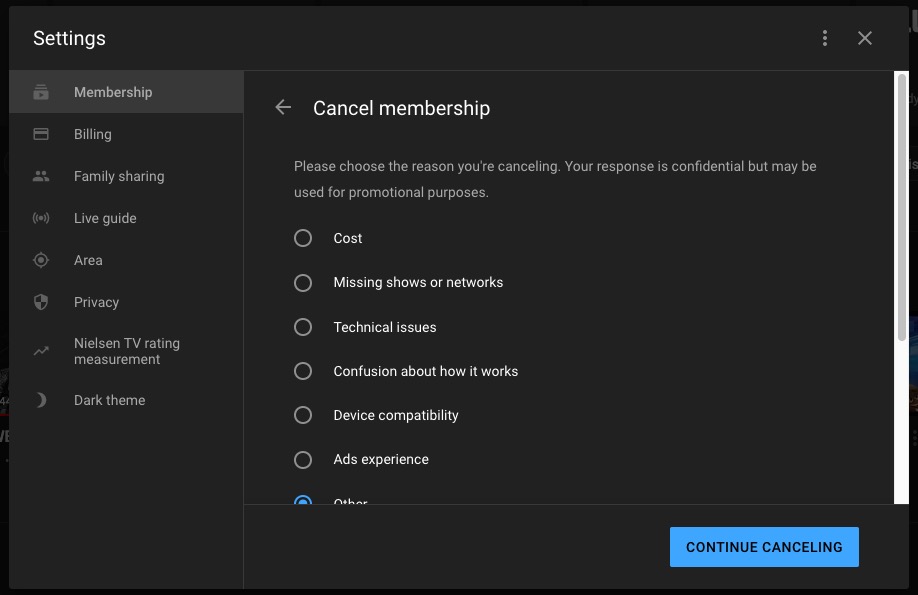Switch to the Family sharing section
The height and width of the screenshot is (595, 918).
(119, 176)
